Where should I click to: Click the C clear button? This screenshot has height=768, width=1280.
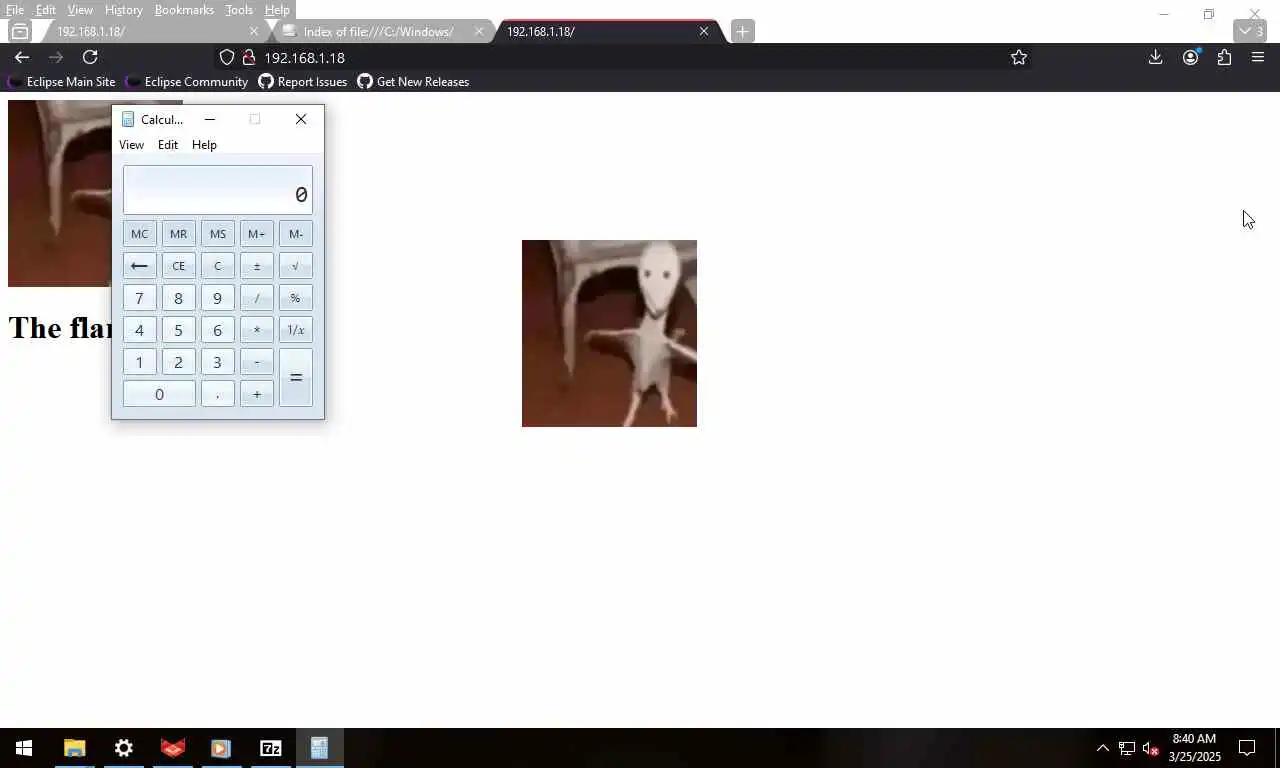[217, 266]
